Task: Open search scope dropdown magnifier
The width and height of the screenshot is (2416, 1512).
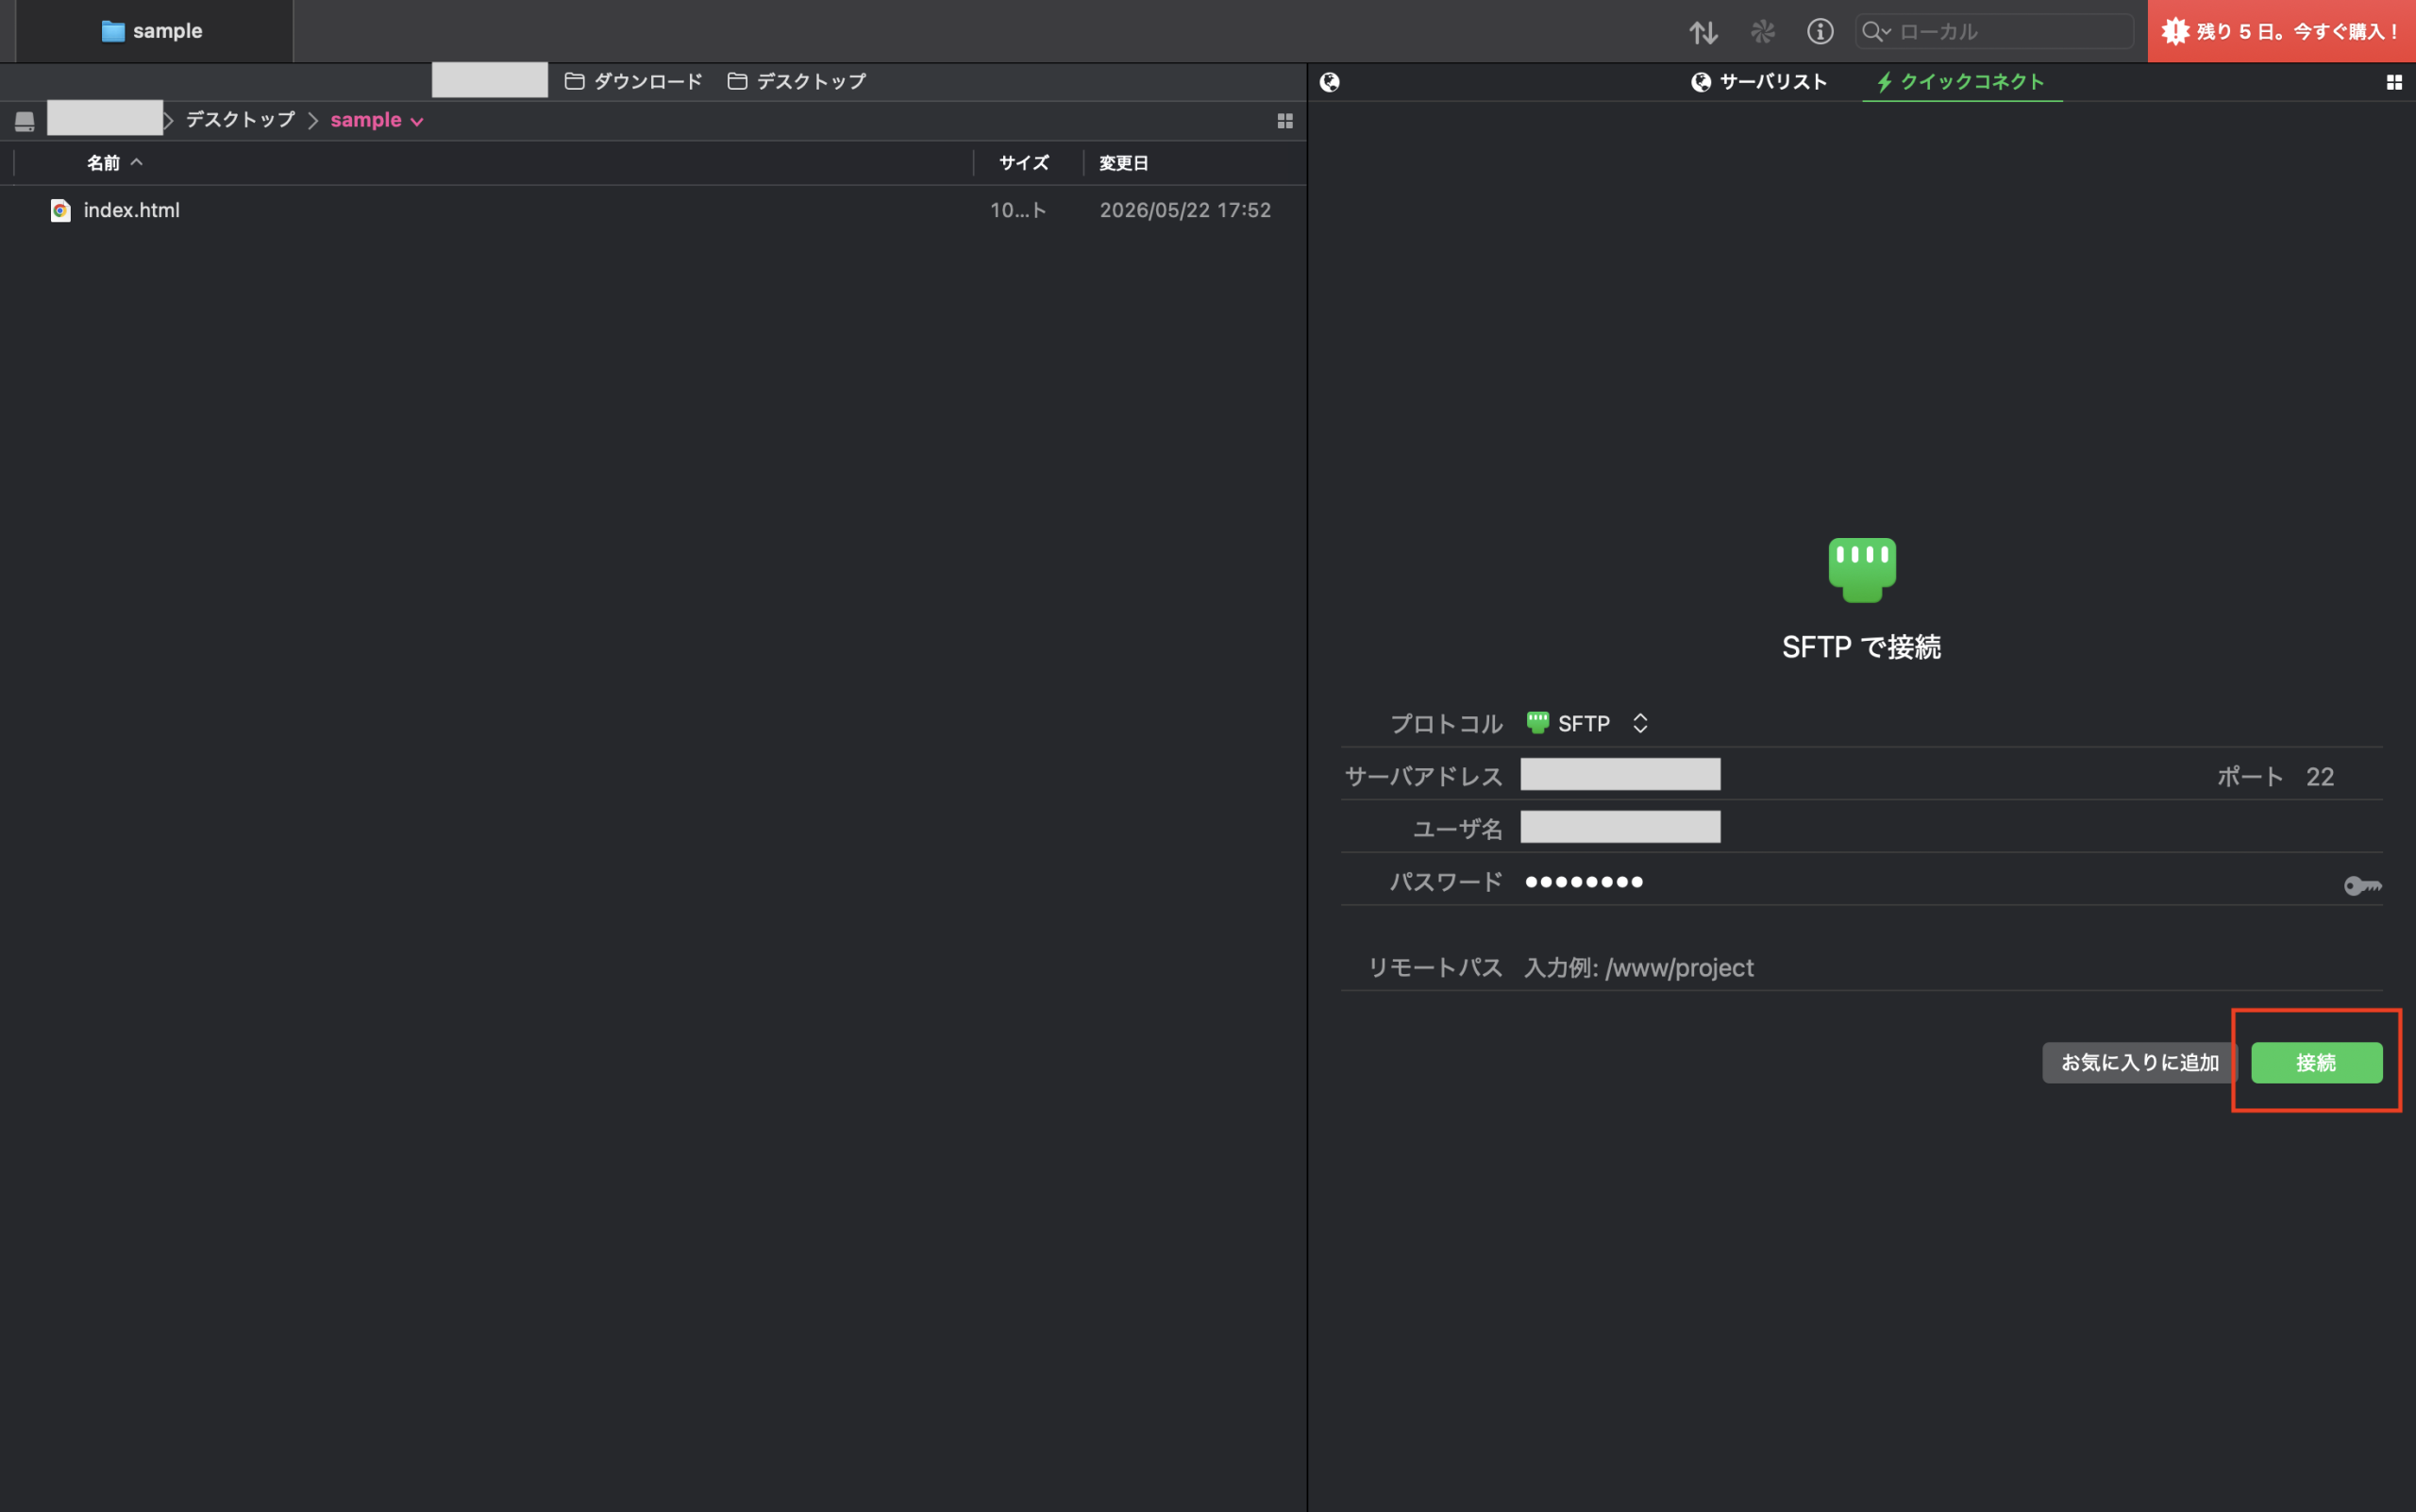Action: coord(1876,31)
